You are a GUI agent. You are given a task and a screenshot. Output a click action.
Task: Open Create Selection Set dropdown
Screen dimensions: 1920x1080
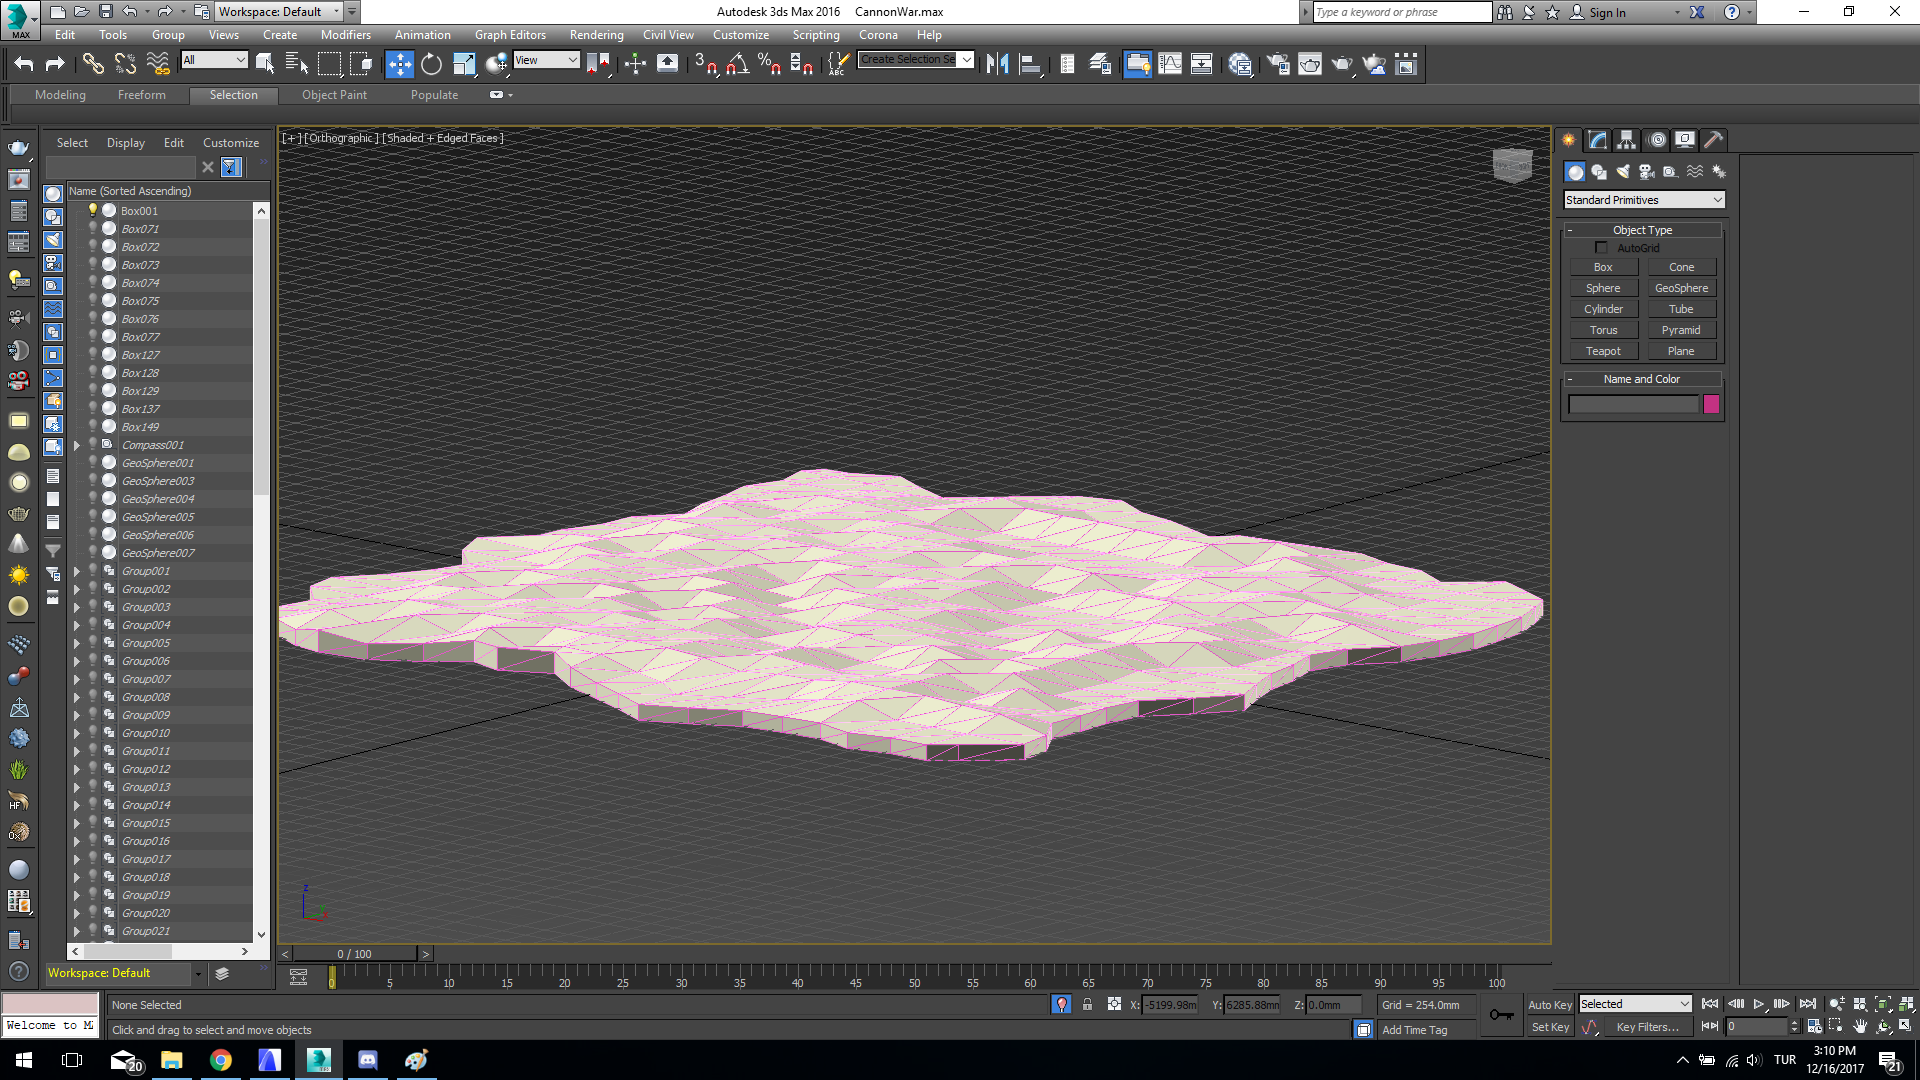click(916, 60)
